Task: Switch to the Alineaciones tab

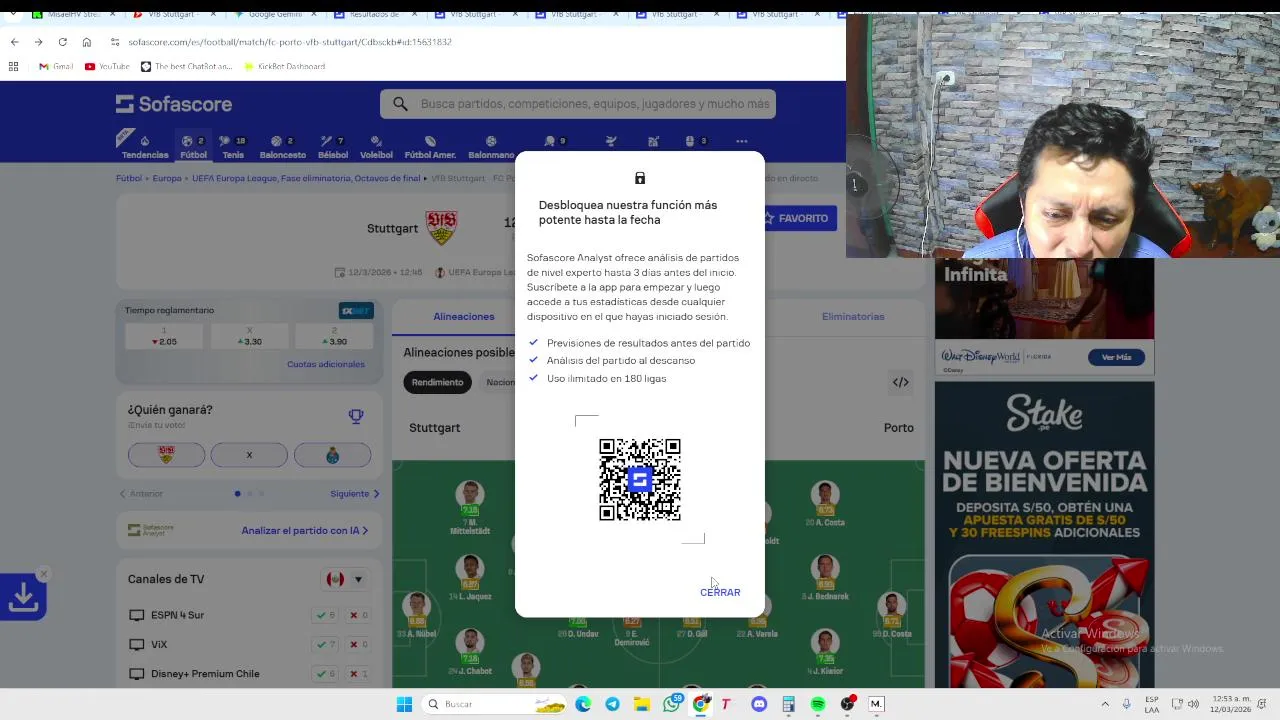Action: (463, 316)
